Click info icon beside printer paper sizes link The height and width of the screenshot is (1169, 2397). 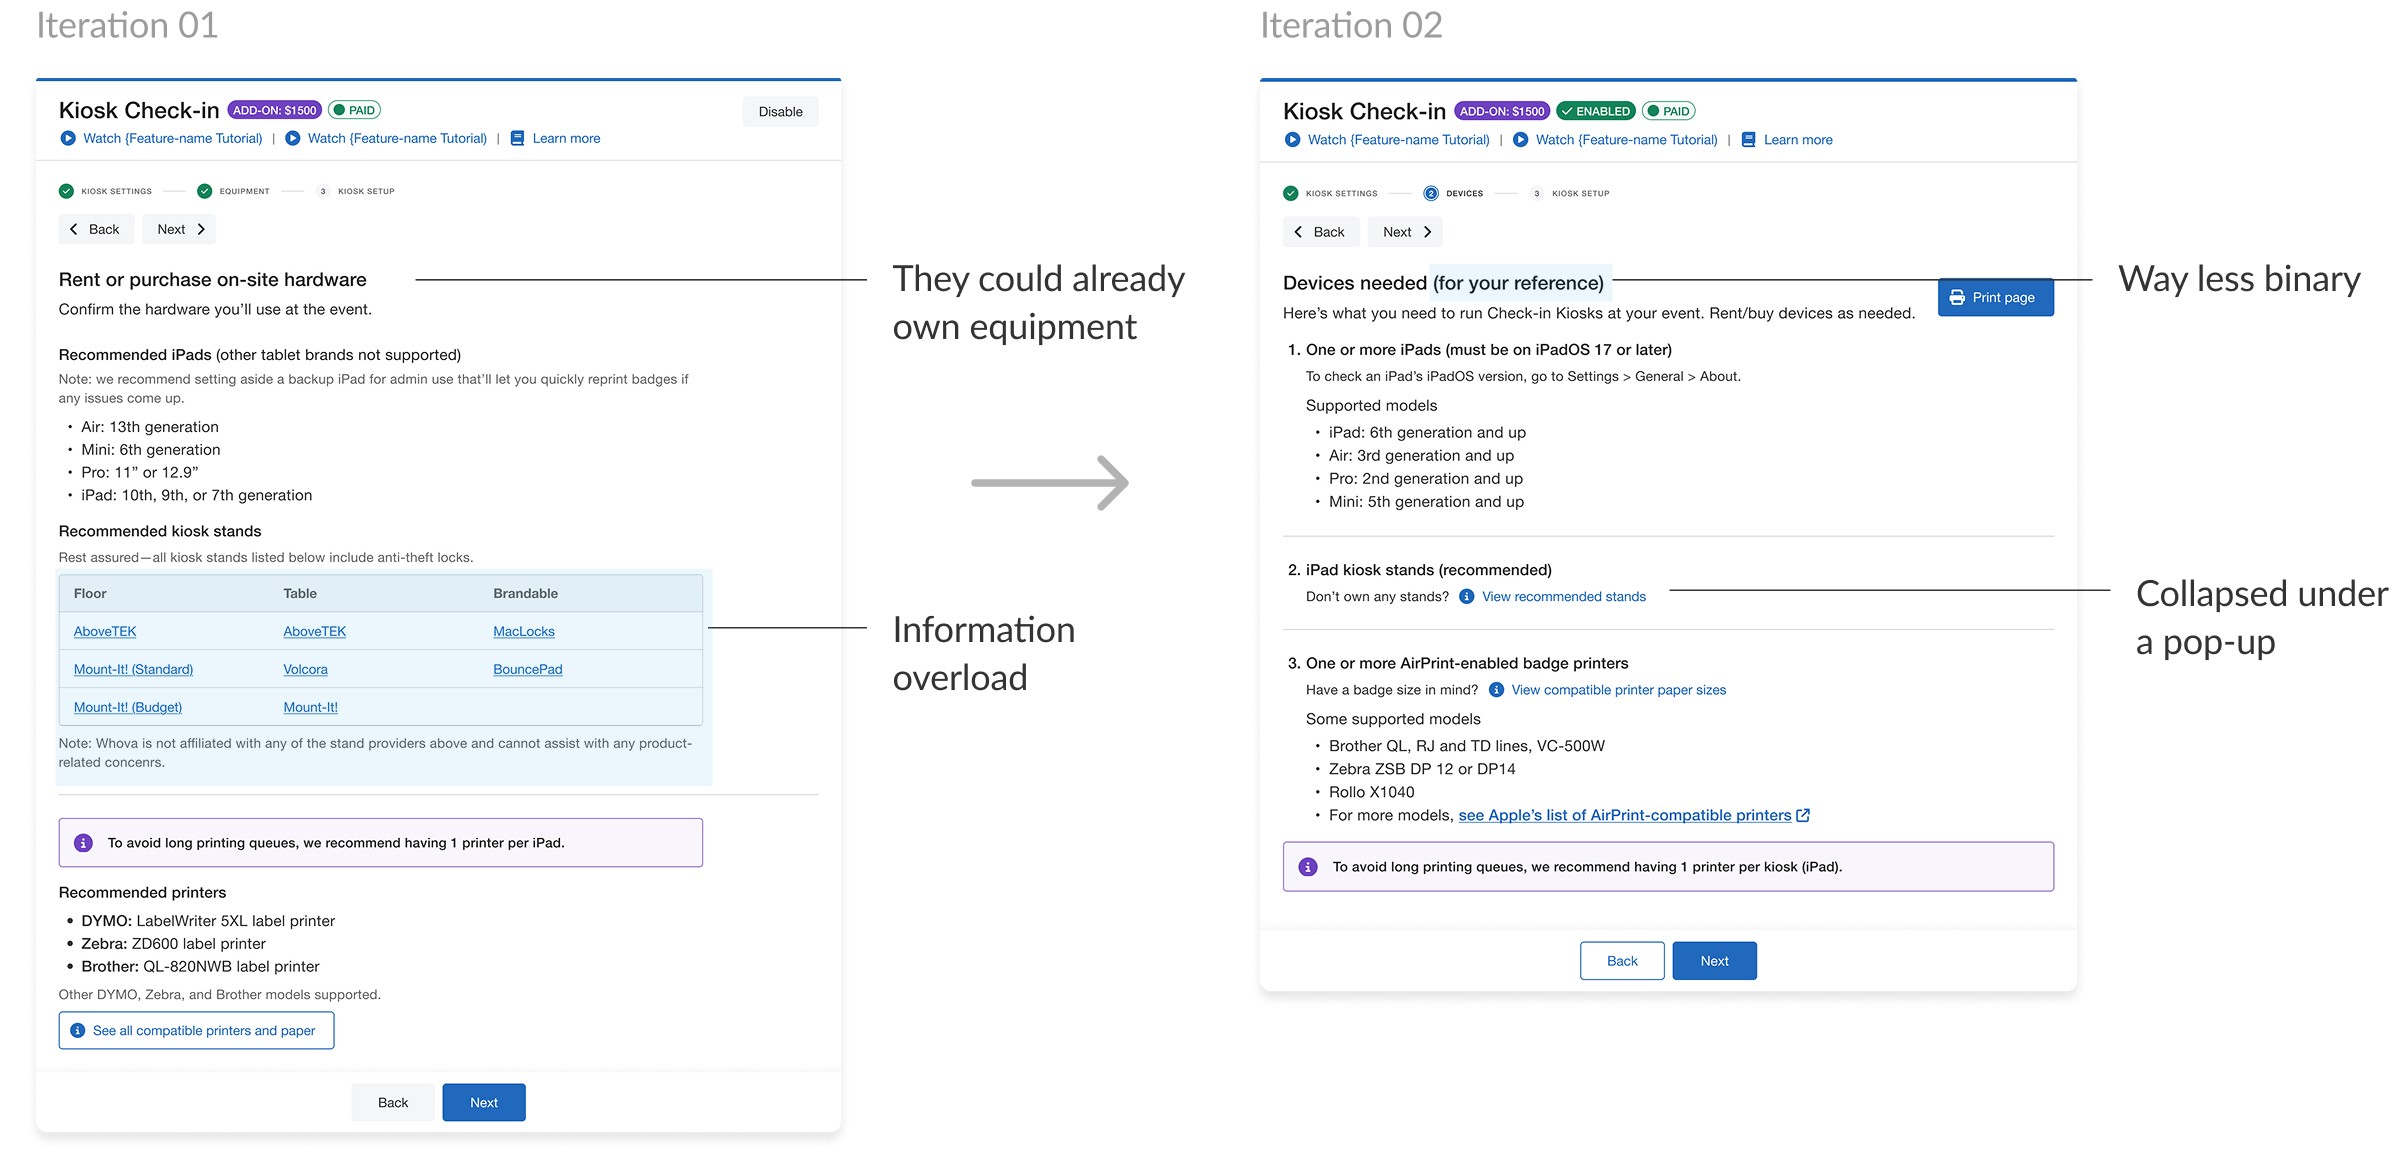(1496, 690)
